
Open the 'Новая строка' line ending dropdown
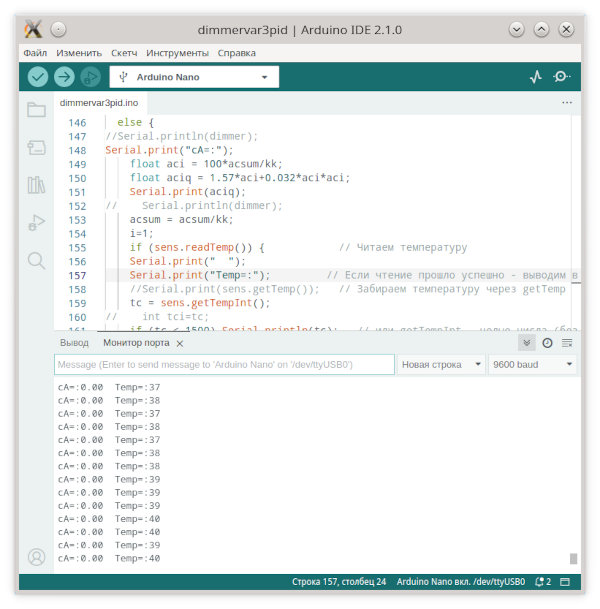(441, 365)
